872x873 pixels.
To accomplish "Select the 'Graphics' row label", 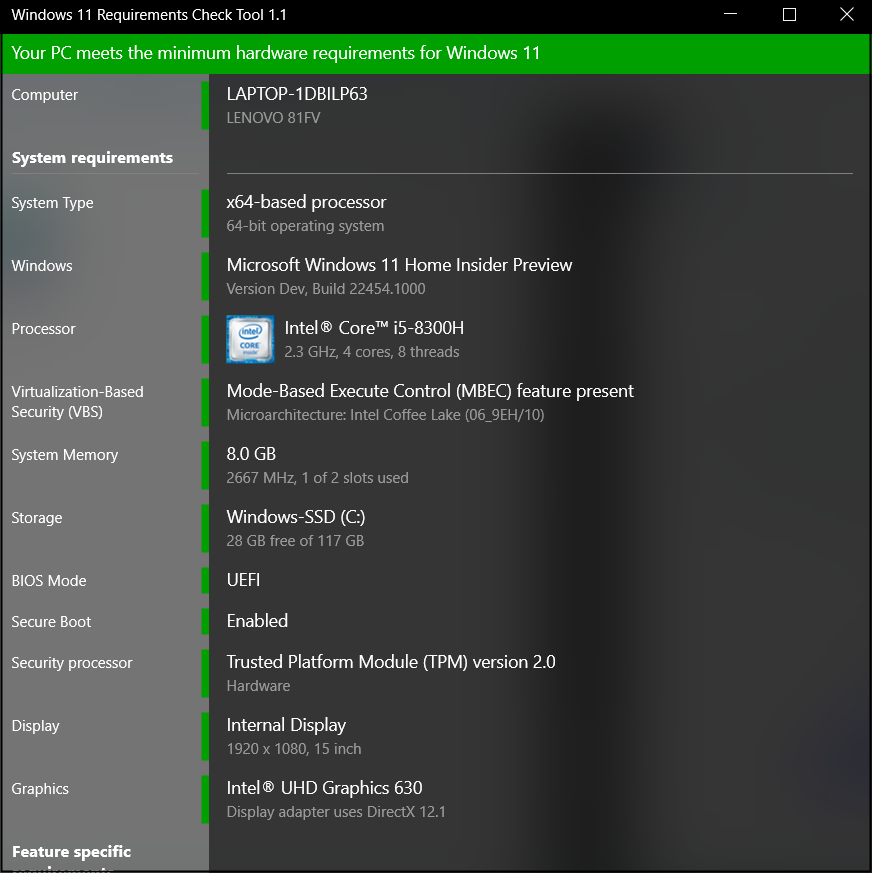I will 40,789.
